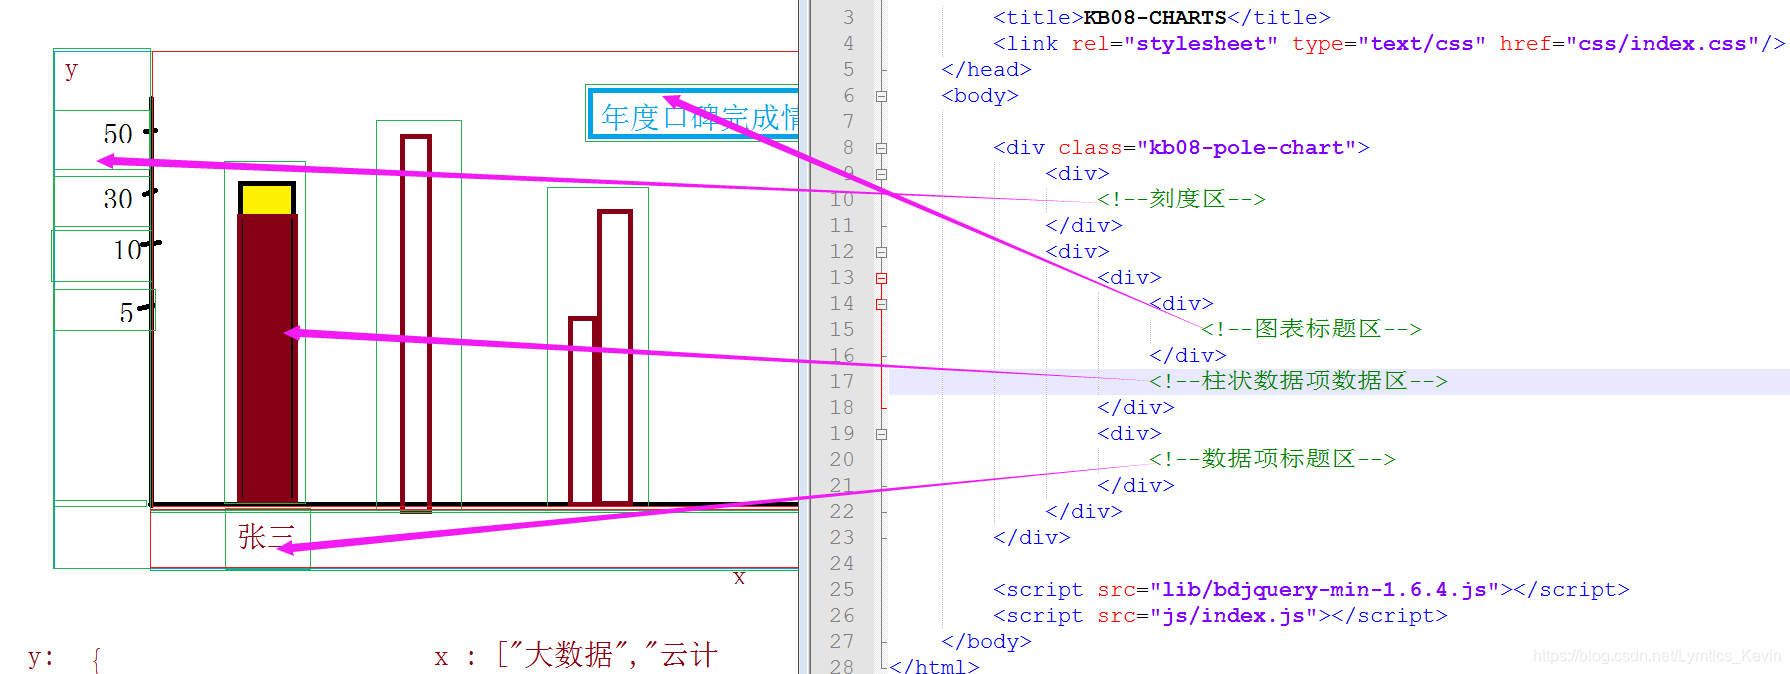
Task: Toggle the red fold marker on line 13
Action: pos(881,278)
